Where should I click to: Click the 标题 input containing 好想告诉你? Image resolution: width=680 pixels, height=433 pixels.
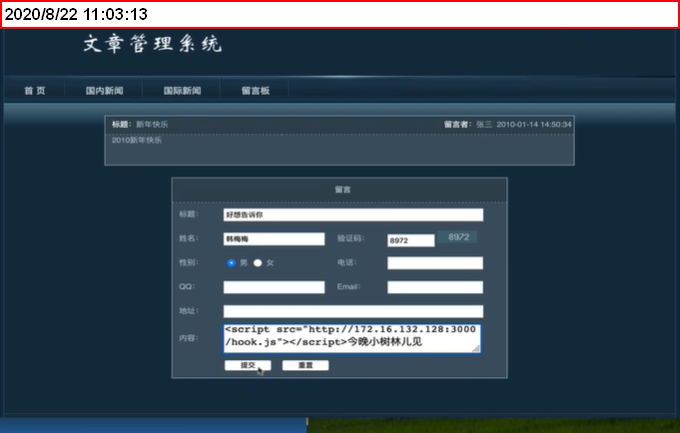(353, 215)
